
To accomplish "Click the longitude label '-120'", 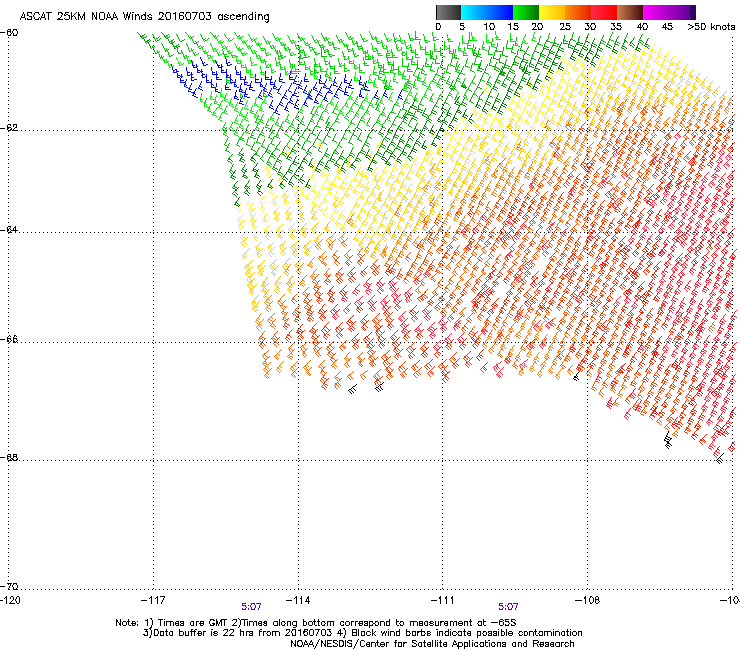I will tap(10, 600).
